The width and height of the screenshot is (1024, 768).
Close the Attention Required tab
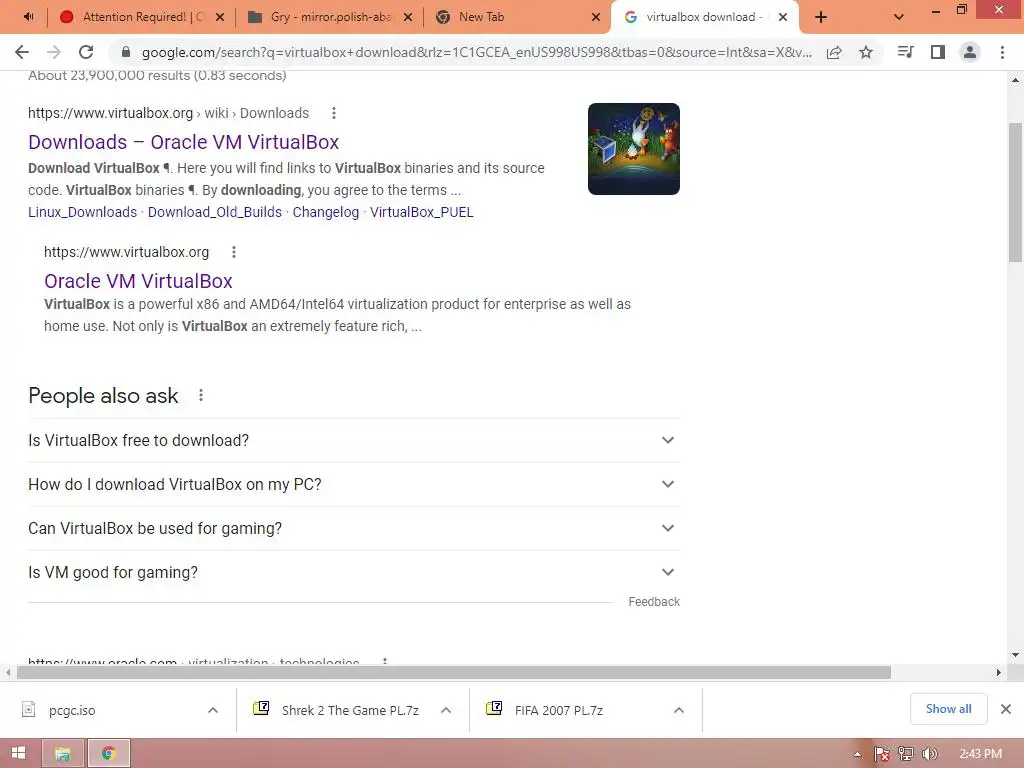coord(220,17)
